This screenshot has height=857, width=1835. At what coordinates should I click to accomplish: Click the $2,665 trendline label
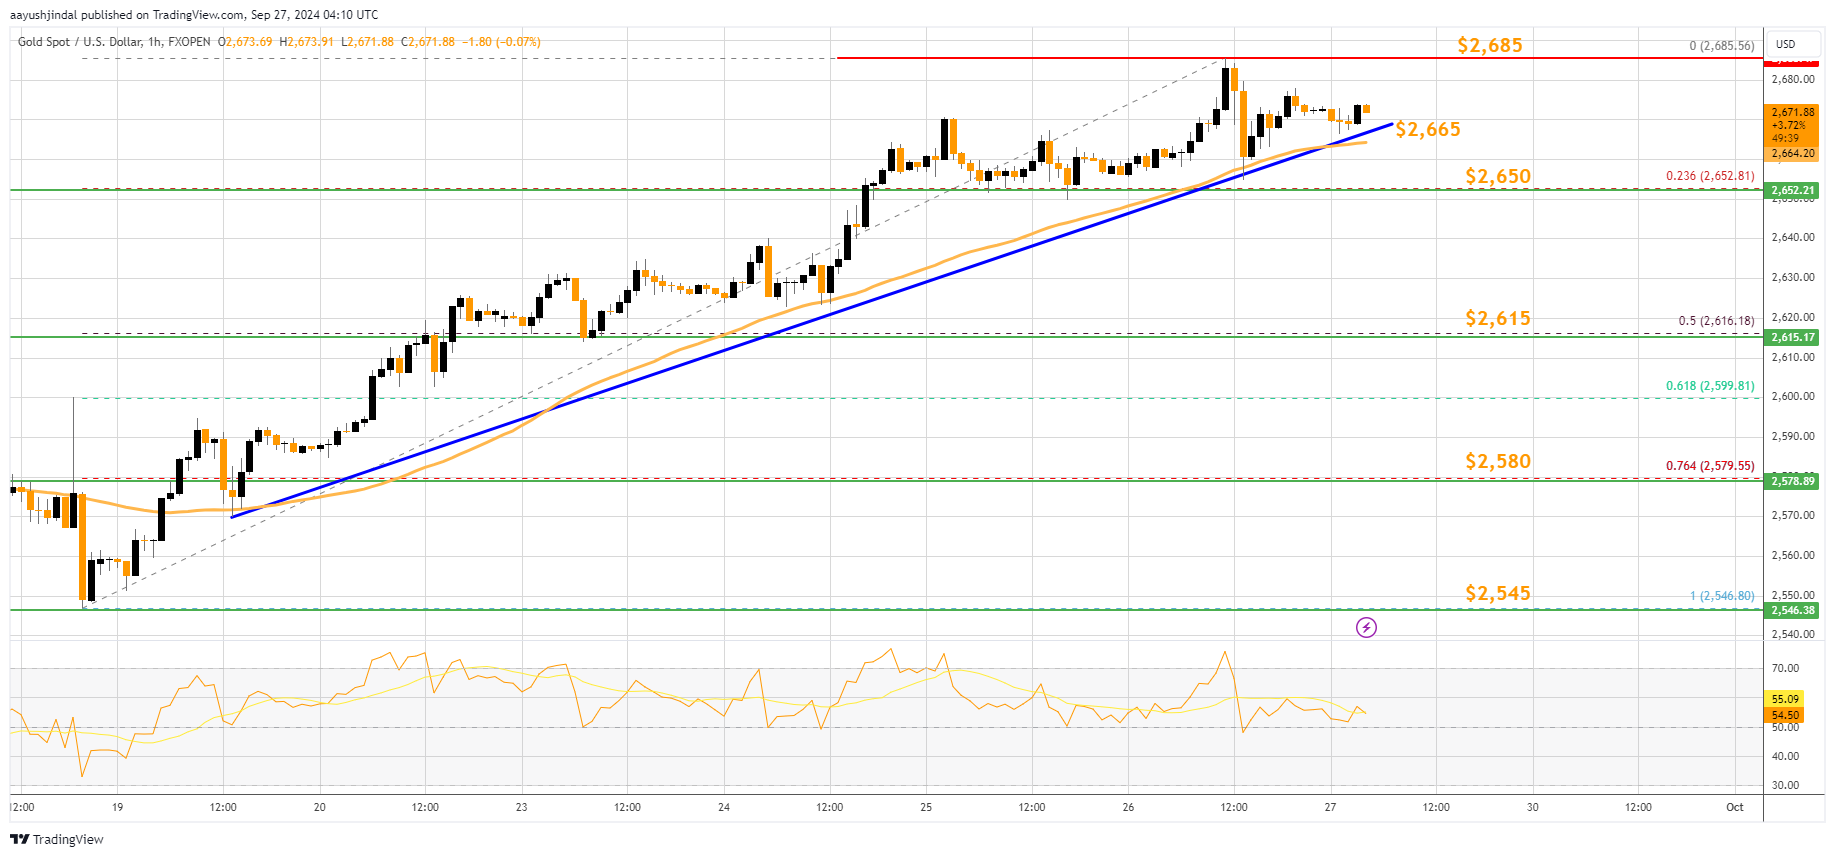(1427, 129)
